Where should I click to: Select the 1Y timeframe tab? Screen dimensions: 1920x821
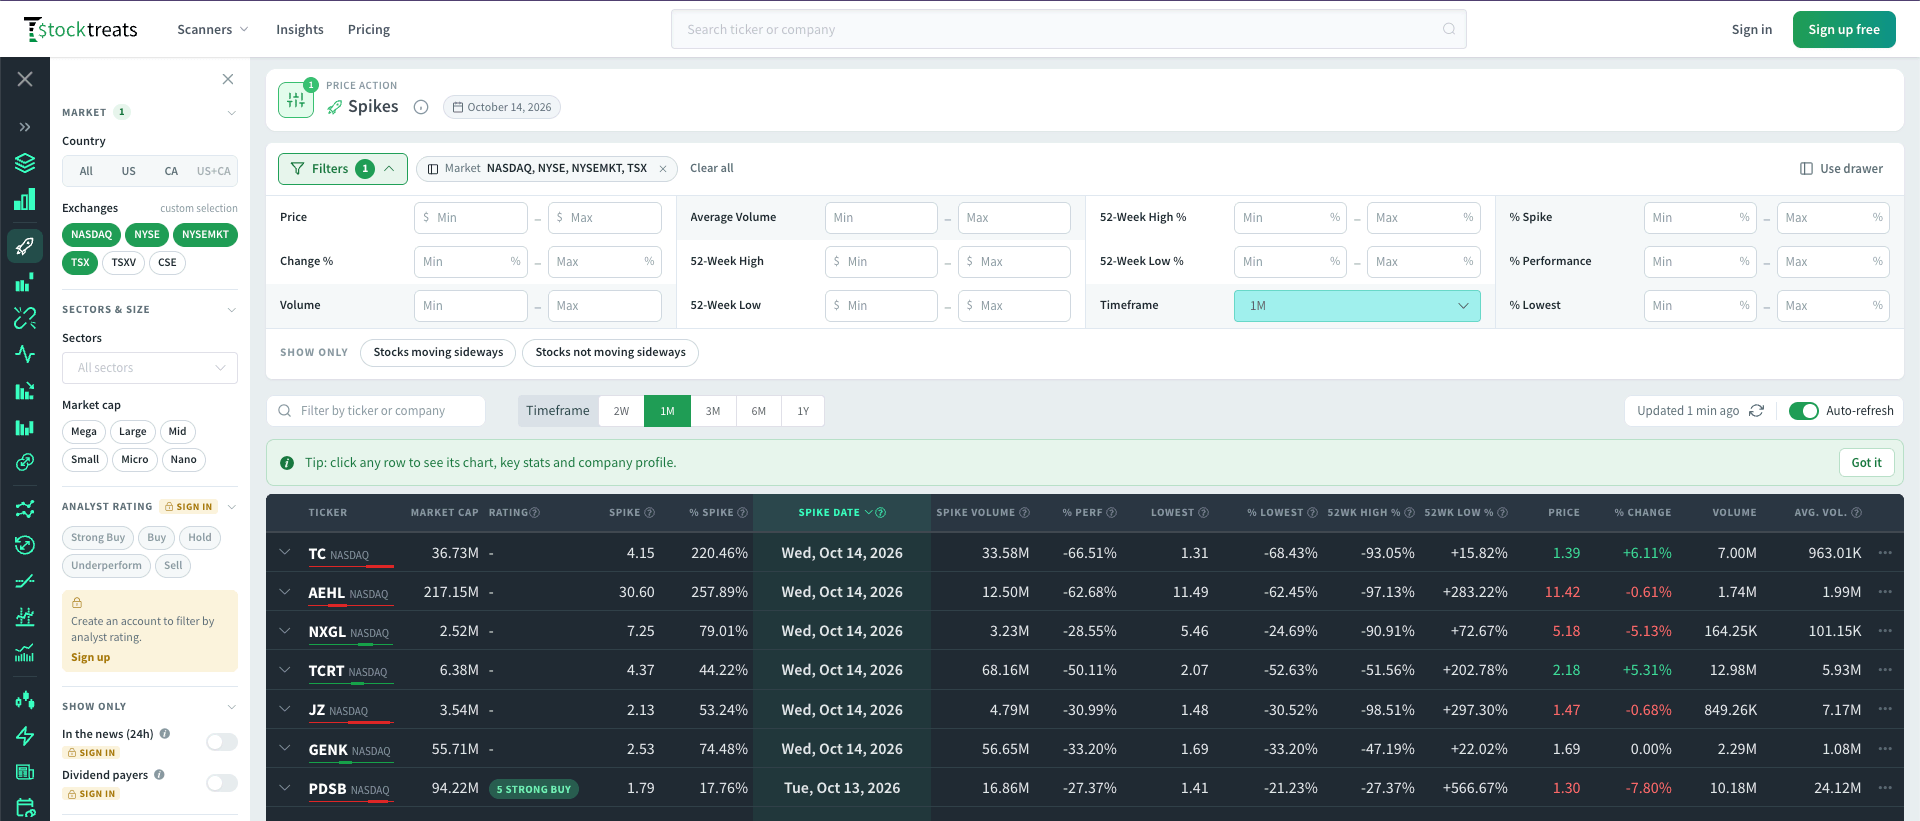(803, 411)
